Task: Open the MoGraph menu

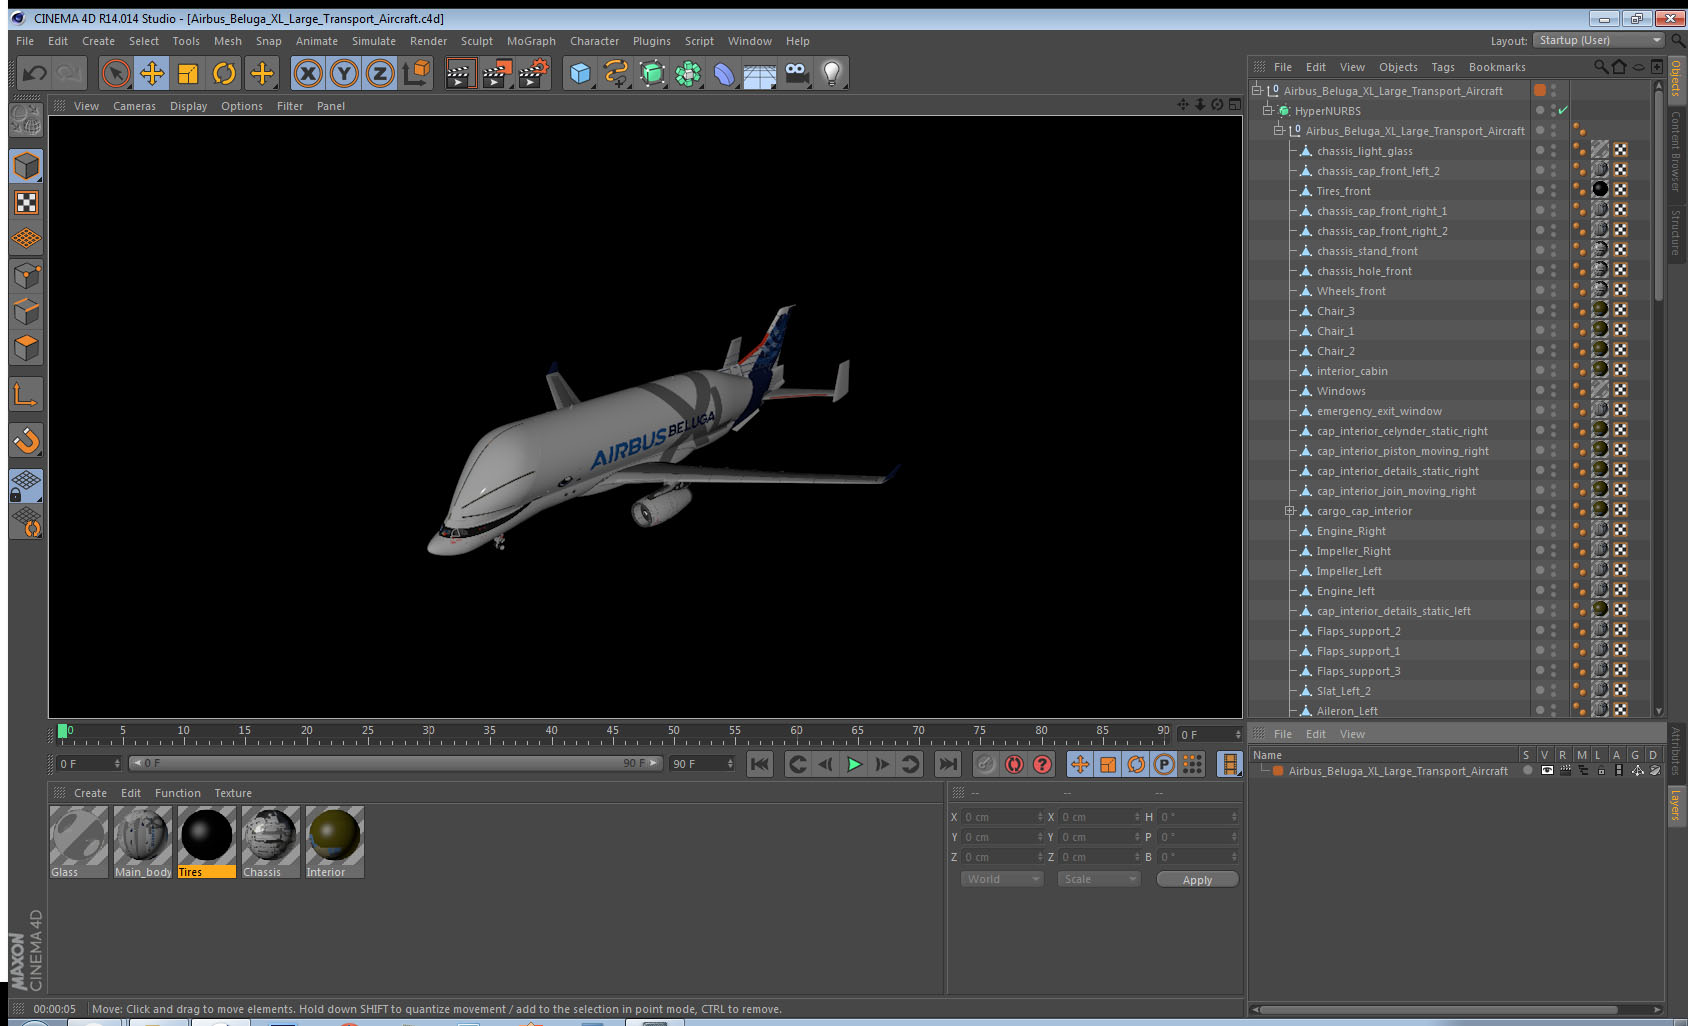Action: click(x=531, y=41)
